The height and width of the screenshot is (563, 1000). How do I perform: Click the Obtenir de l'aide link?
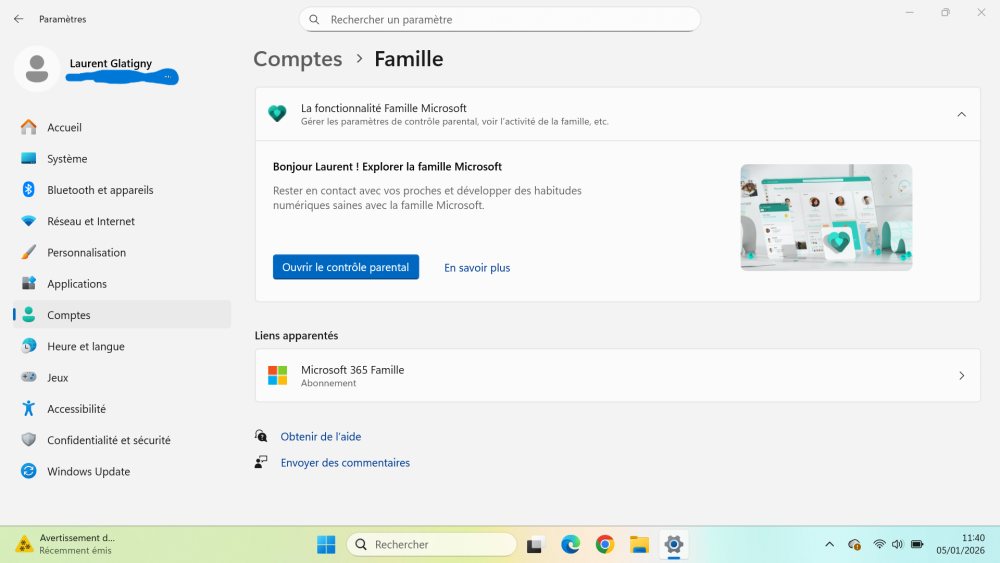pos(320,437)
